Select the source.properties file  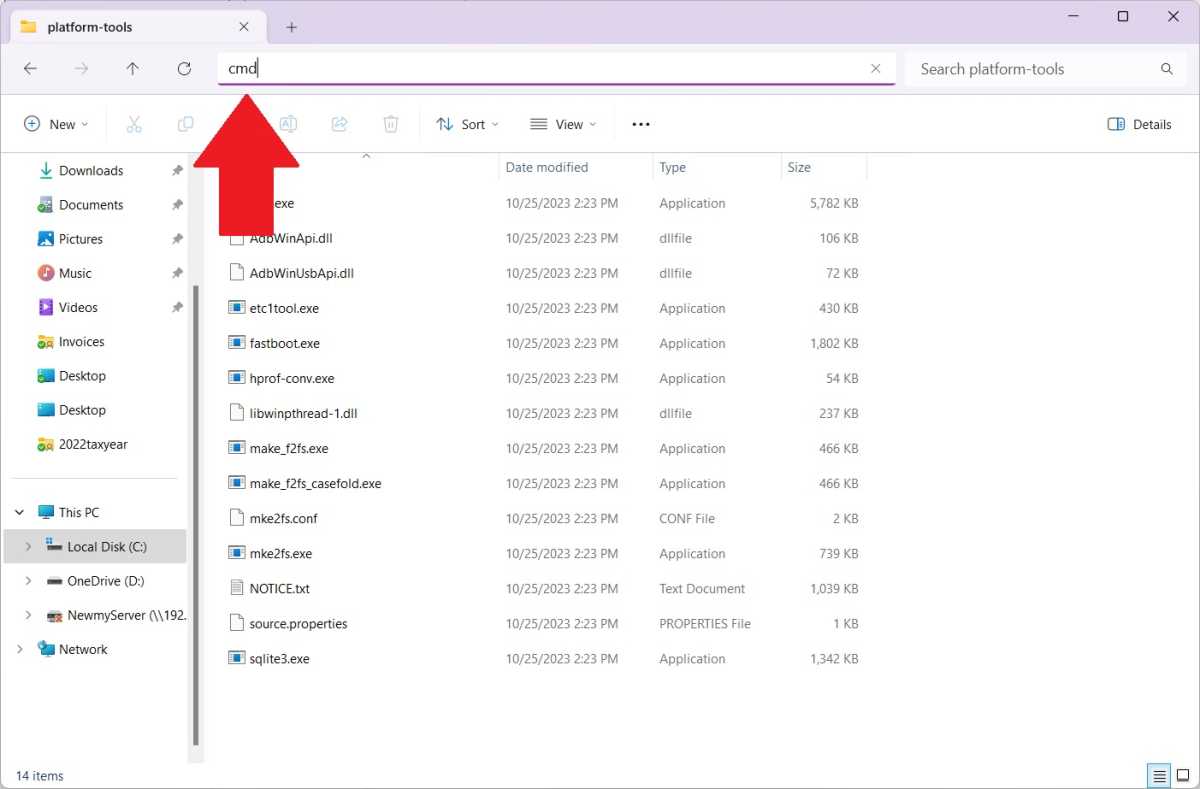(x=298, y=623)
